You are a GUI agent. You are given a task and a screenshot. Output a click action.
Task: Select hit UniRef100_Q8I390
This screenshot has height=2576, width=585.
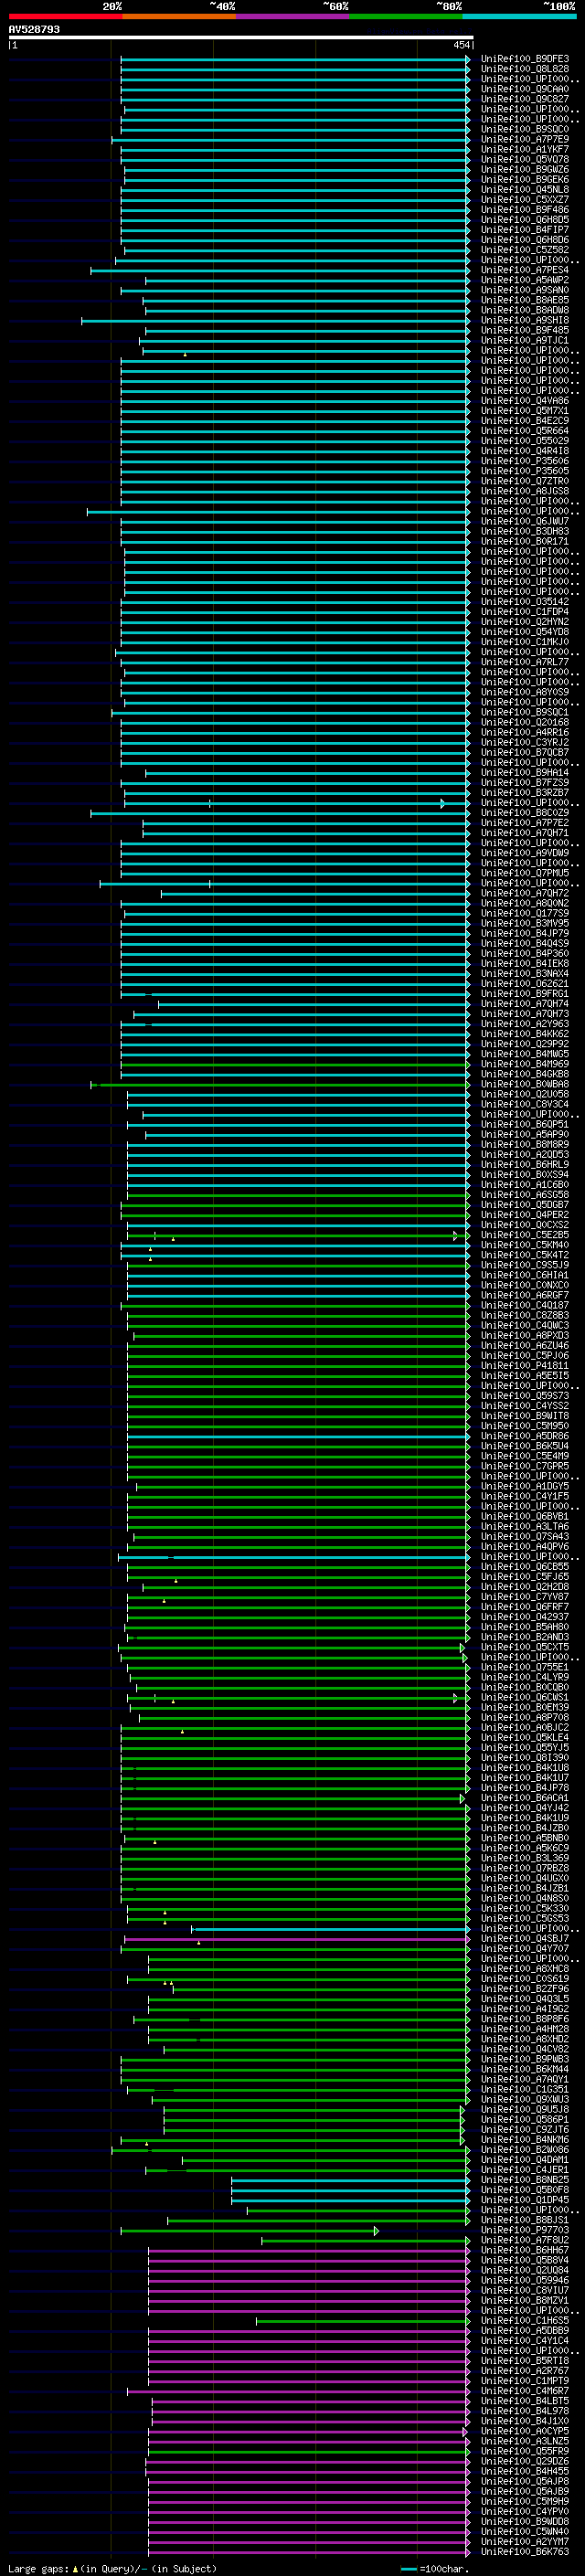[524, 1758]
